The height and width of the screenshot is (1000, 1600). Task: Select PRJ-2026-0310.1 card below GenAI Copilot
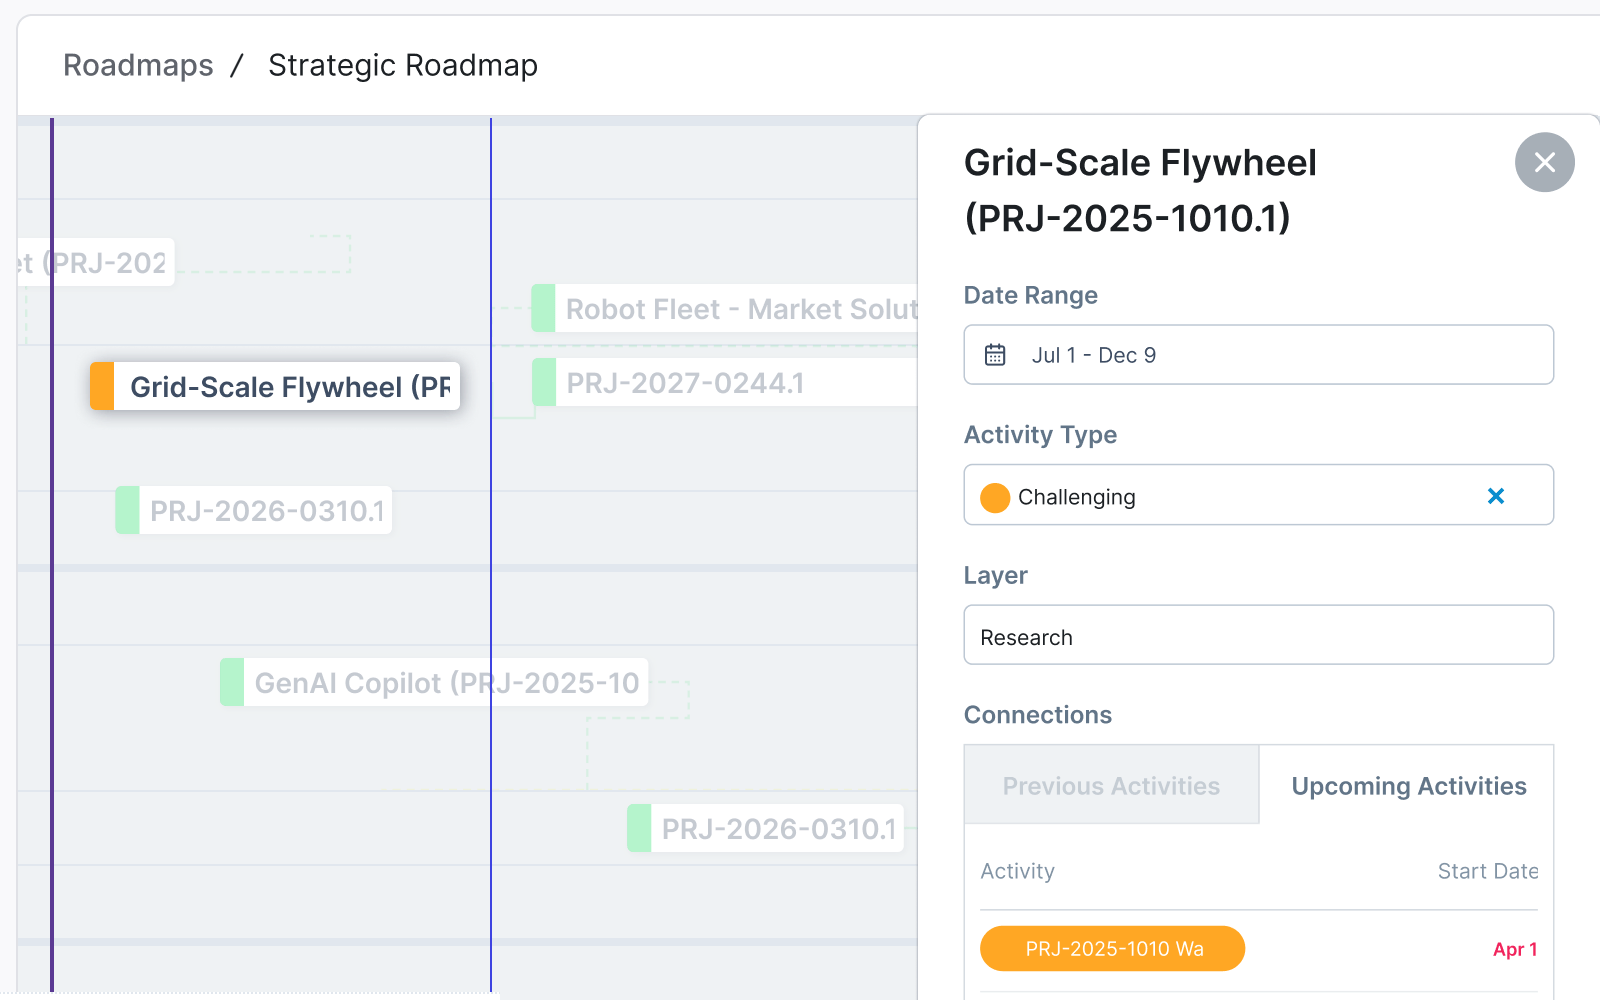[765, 828]
